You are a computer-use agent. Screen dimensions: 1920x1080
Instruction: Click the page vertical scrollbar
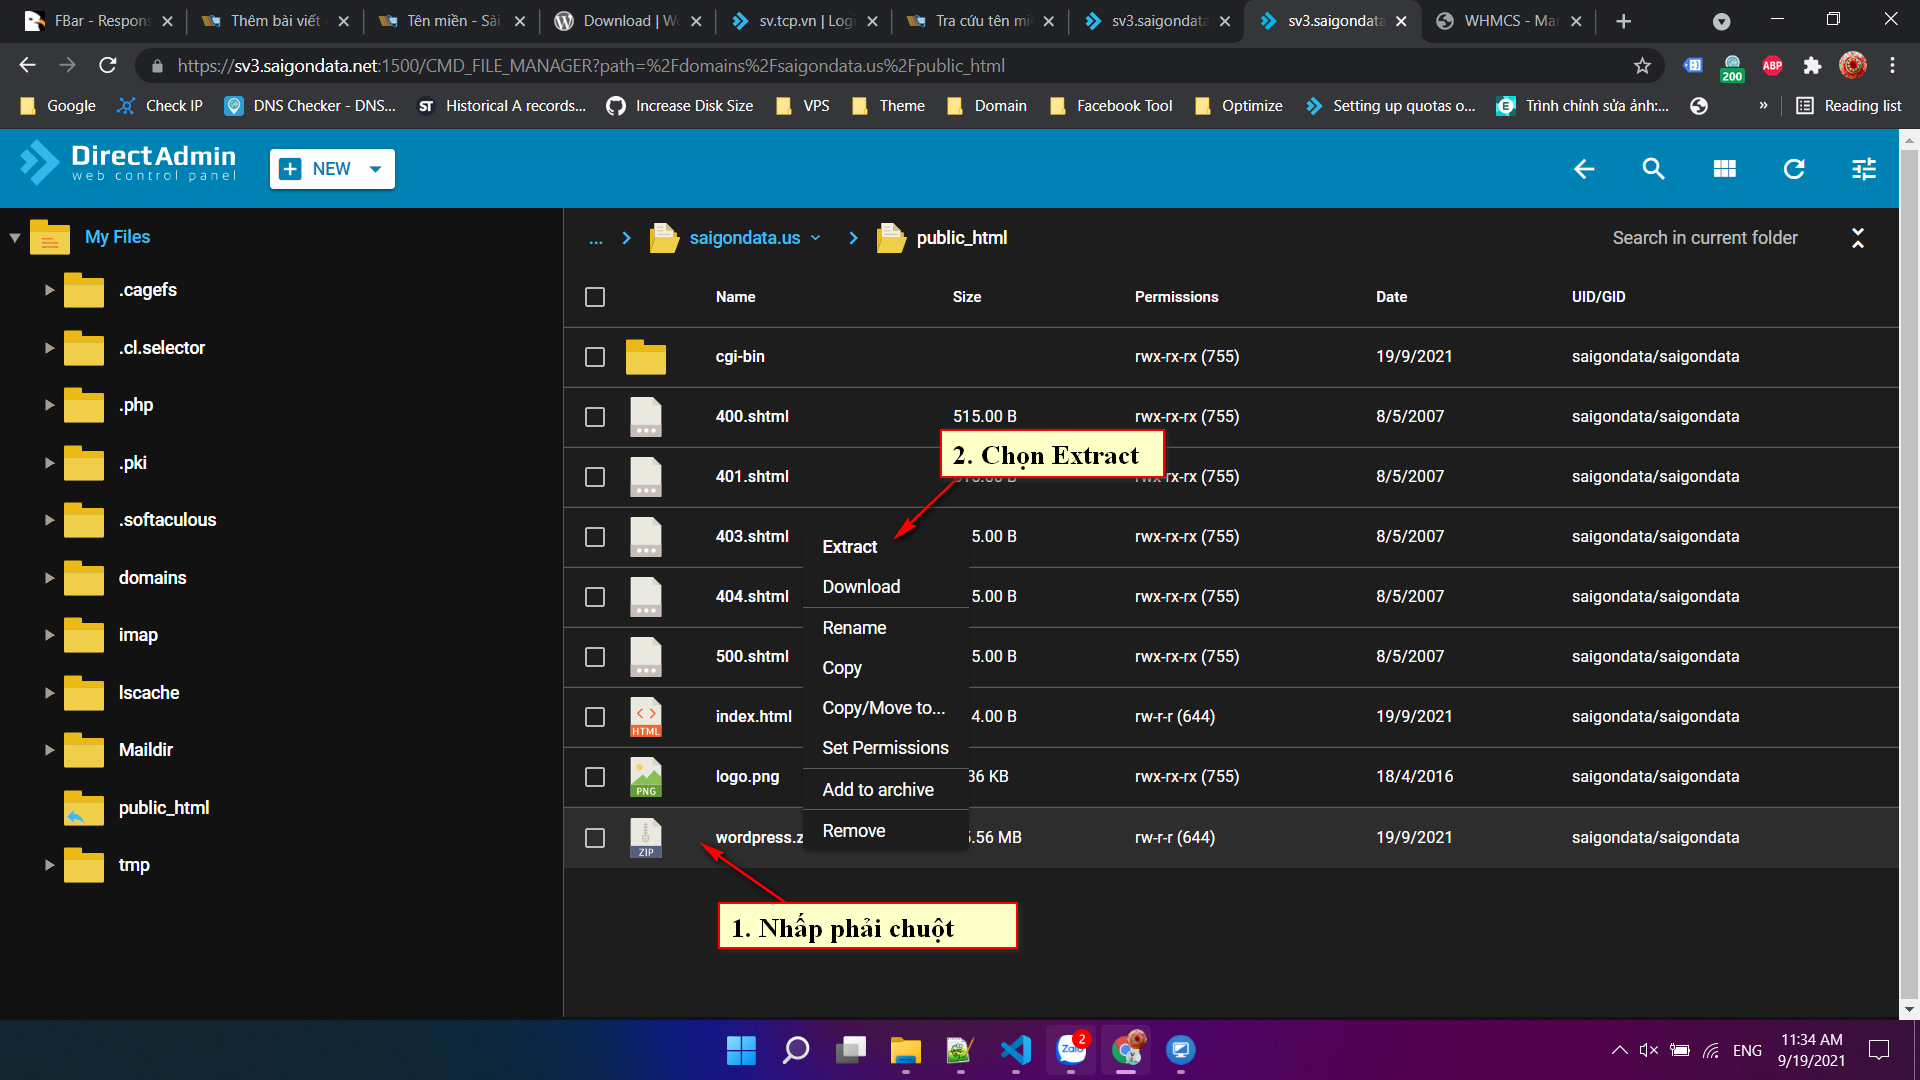coord(1909,575)
